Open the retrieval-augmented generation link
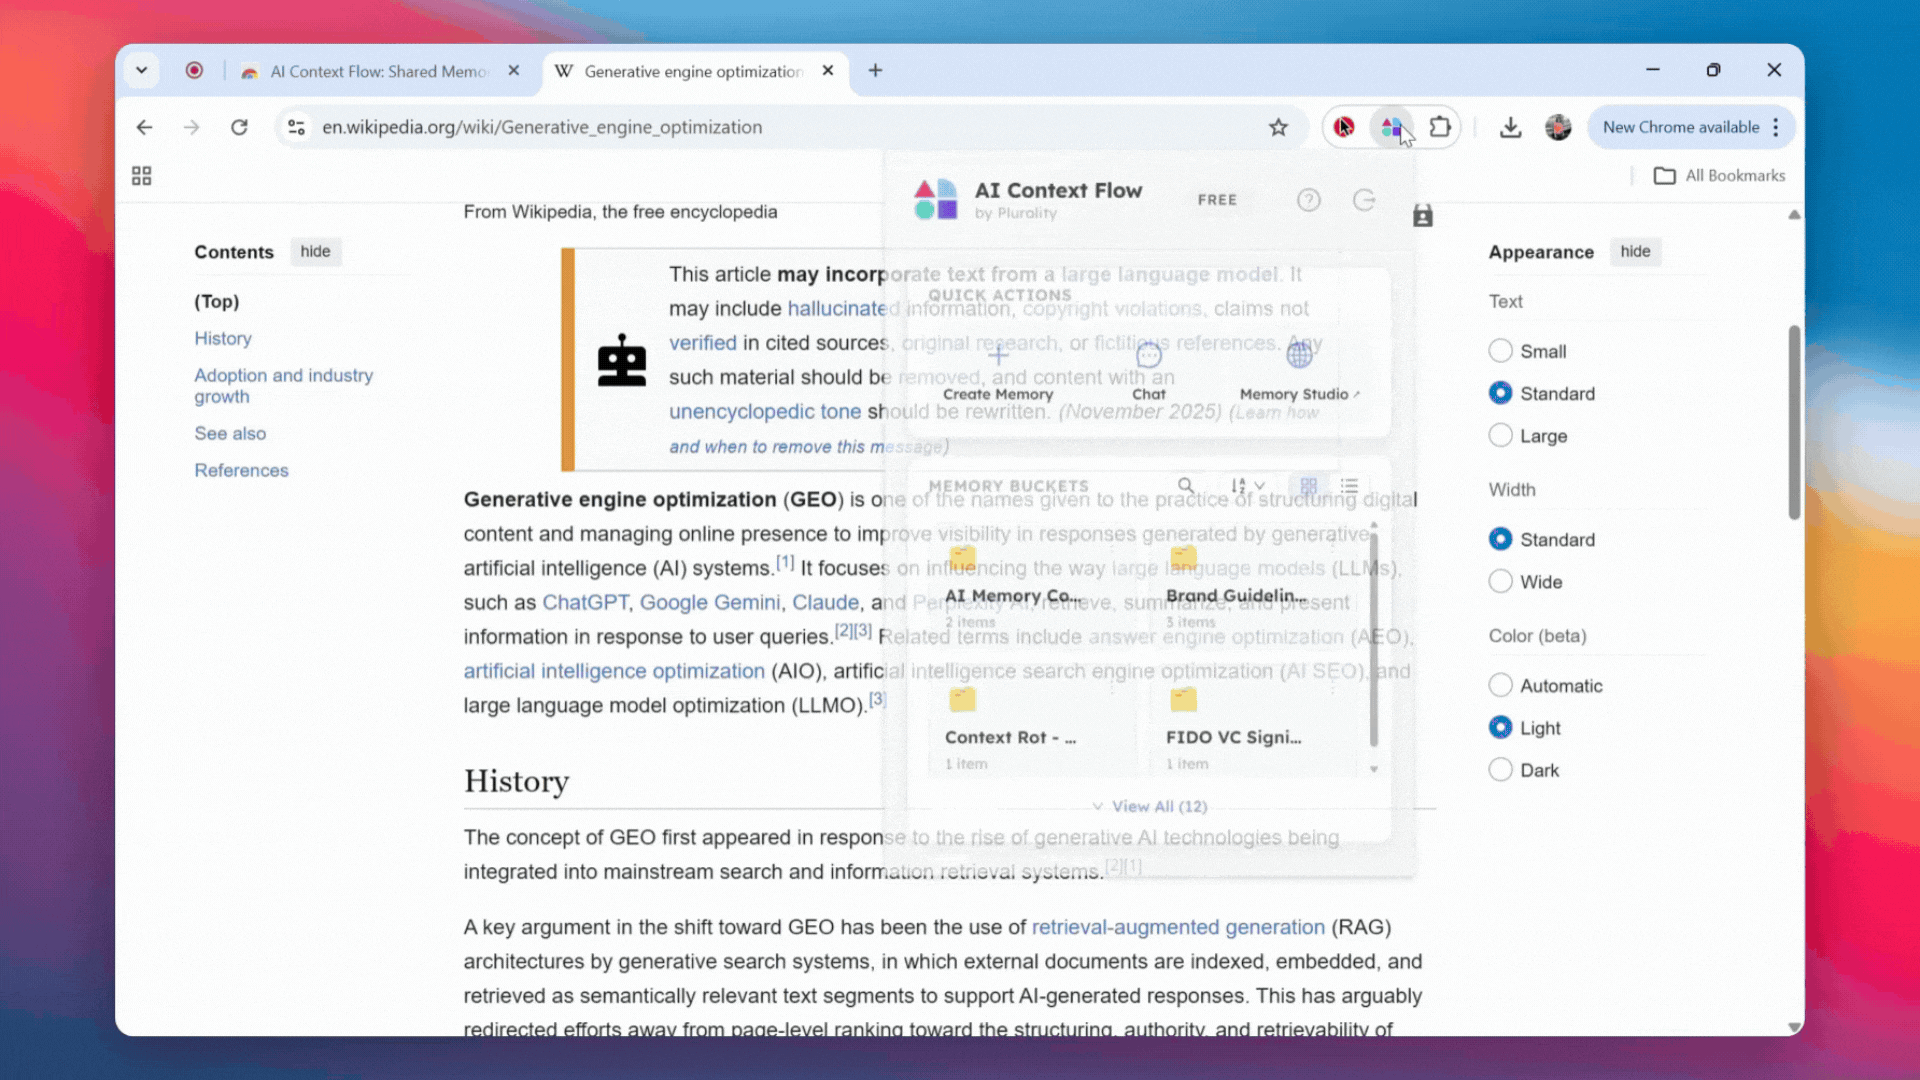Screen dimensions: 1920x1080 (x=1177, y=927)
